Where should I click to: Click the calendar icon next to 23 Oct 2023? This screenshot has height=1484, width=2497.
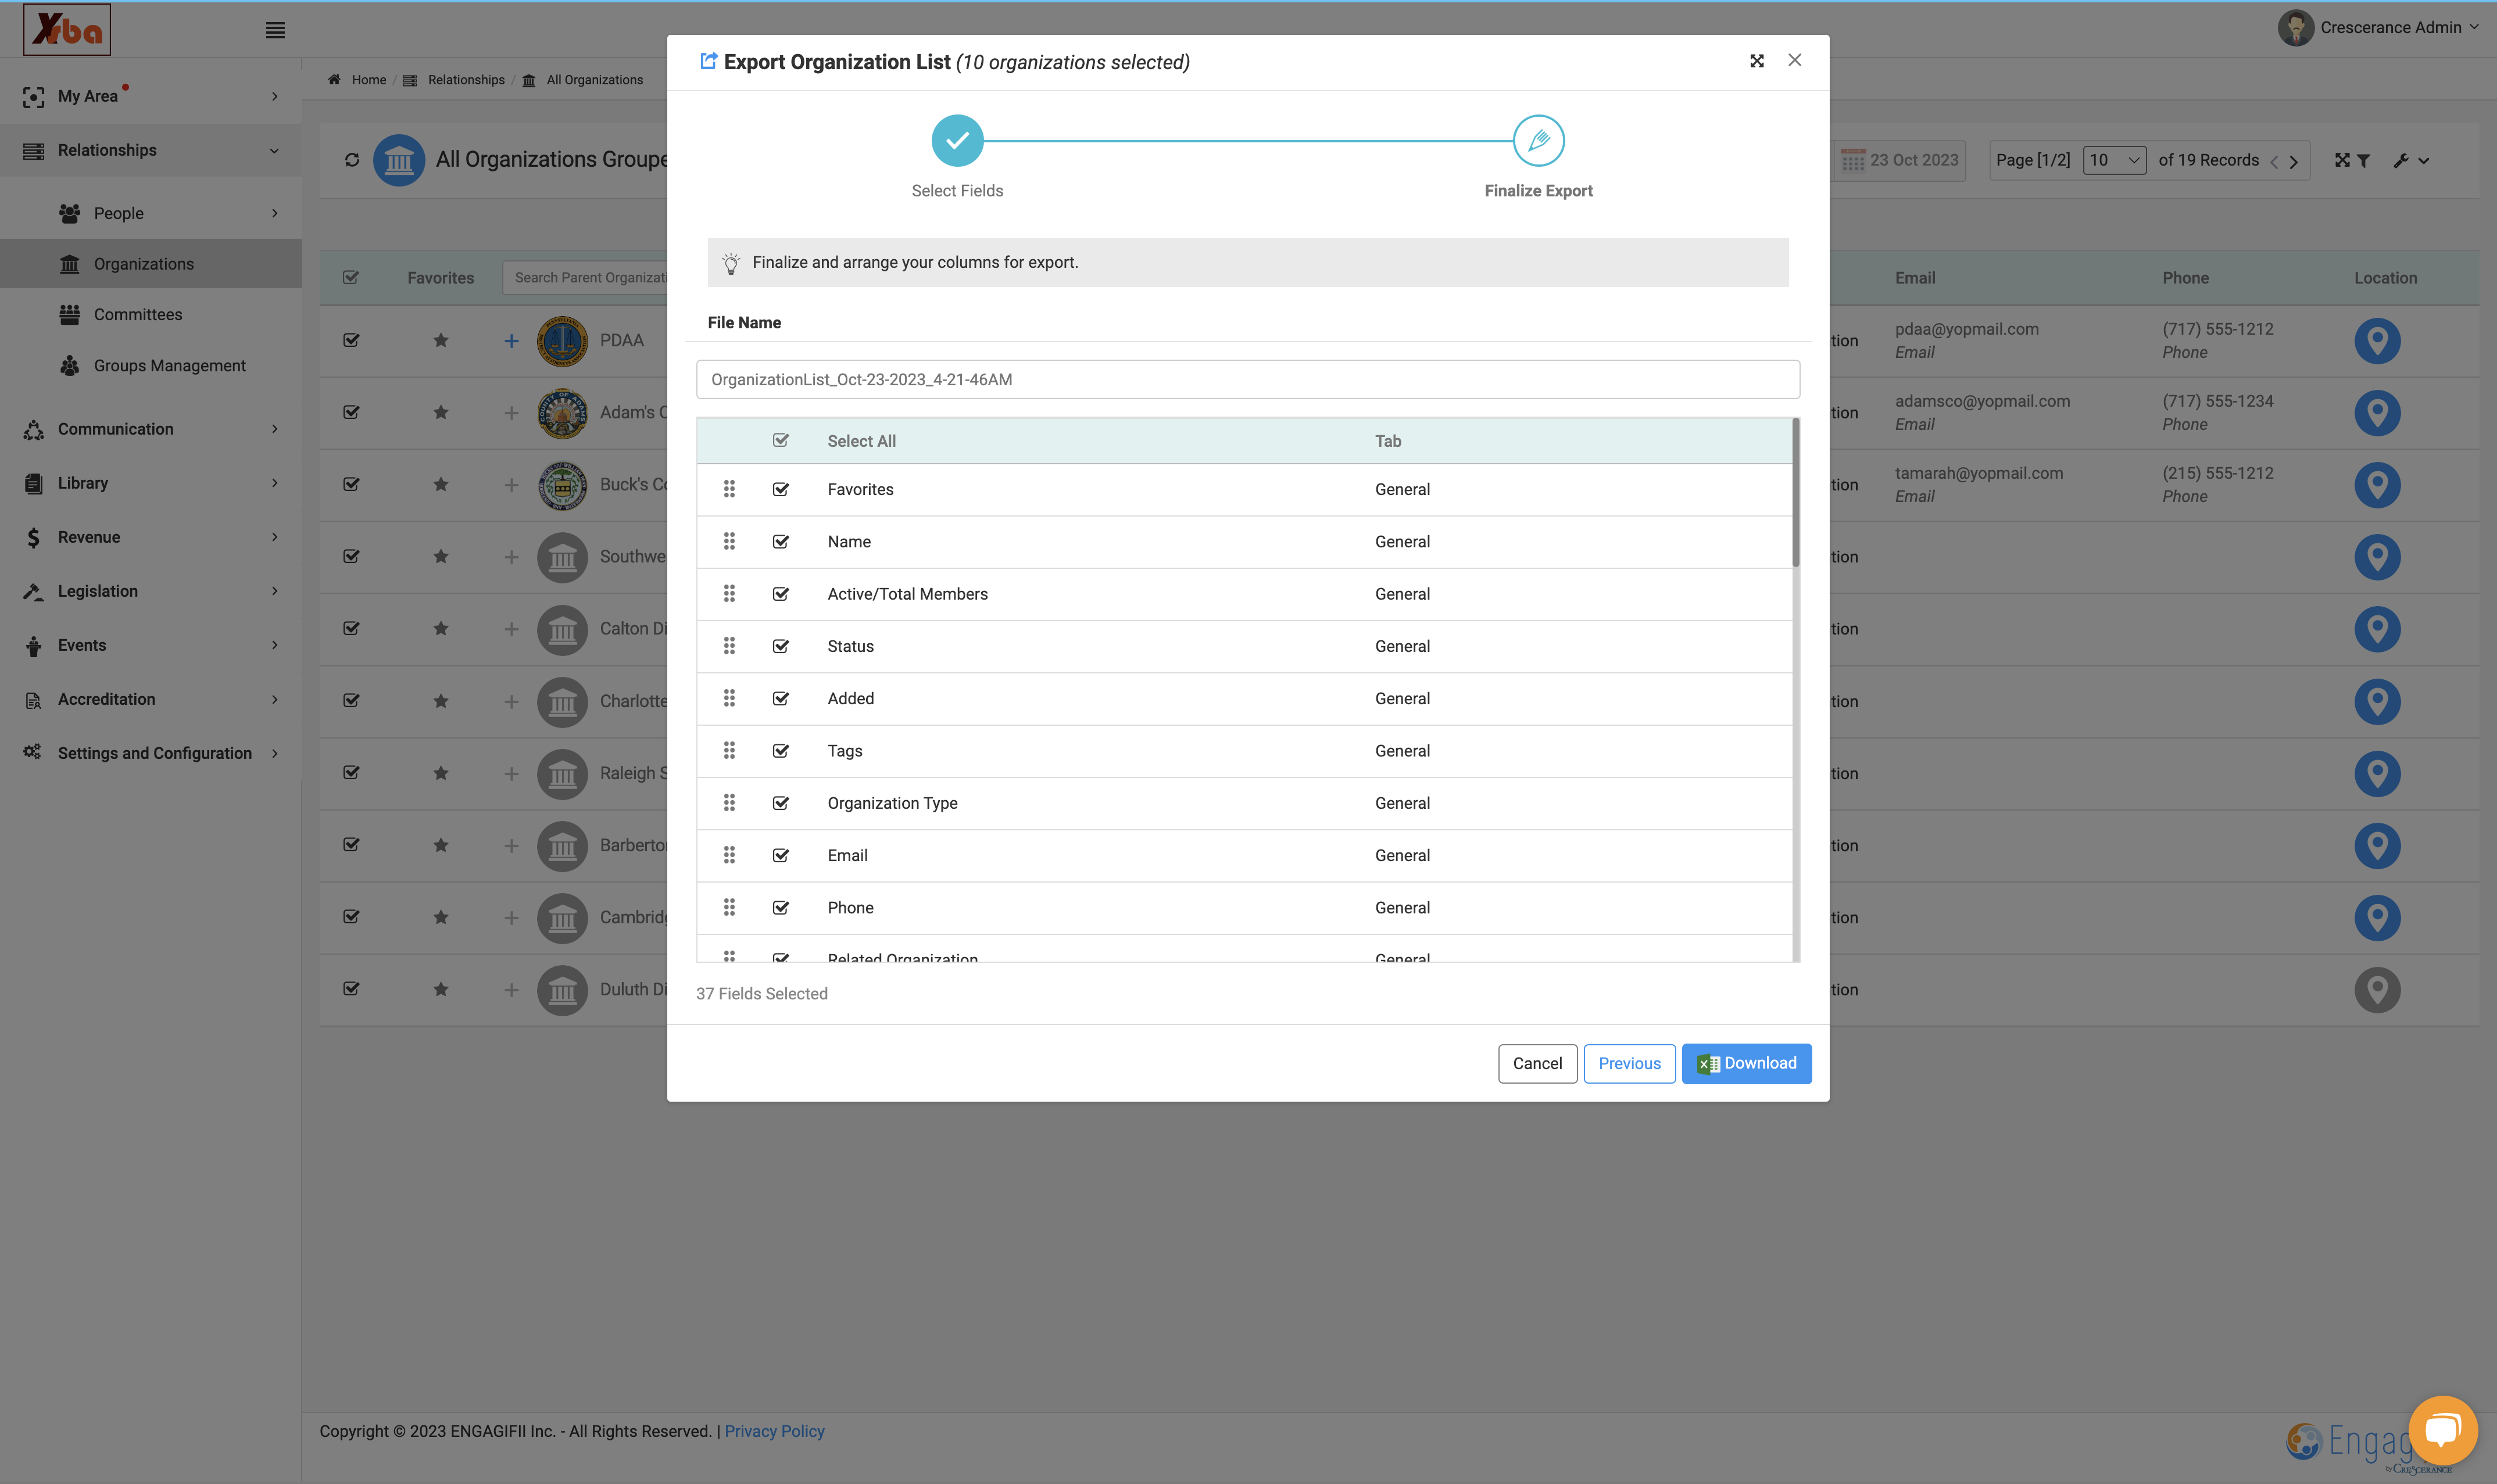point(1853,160)
